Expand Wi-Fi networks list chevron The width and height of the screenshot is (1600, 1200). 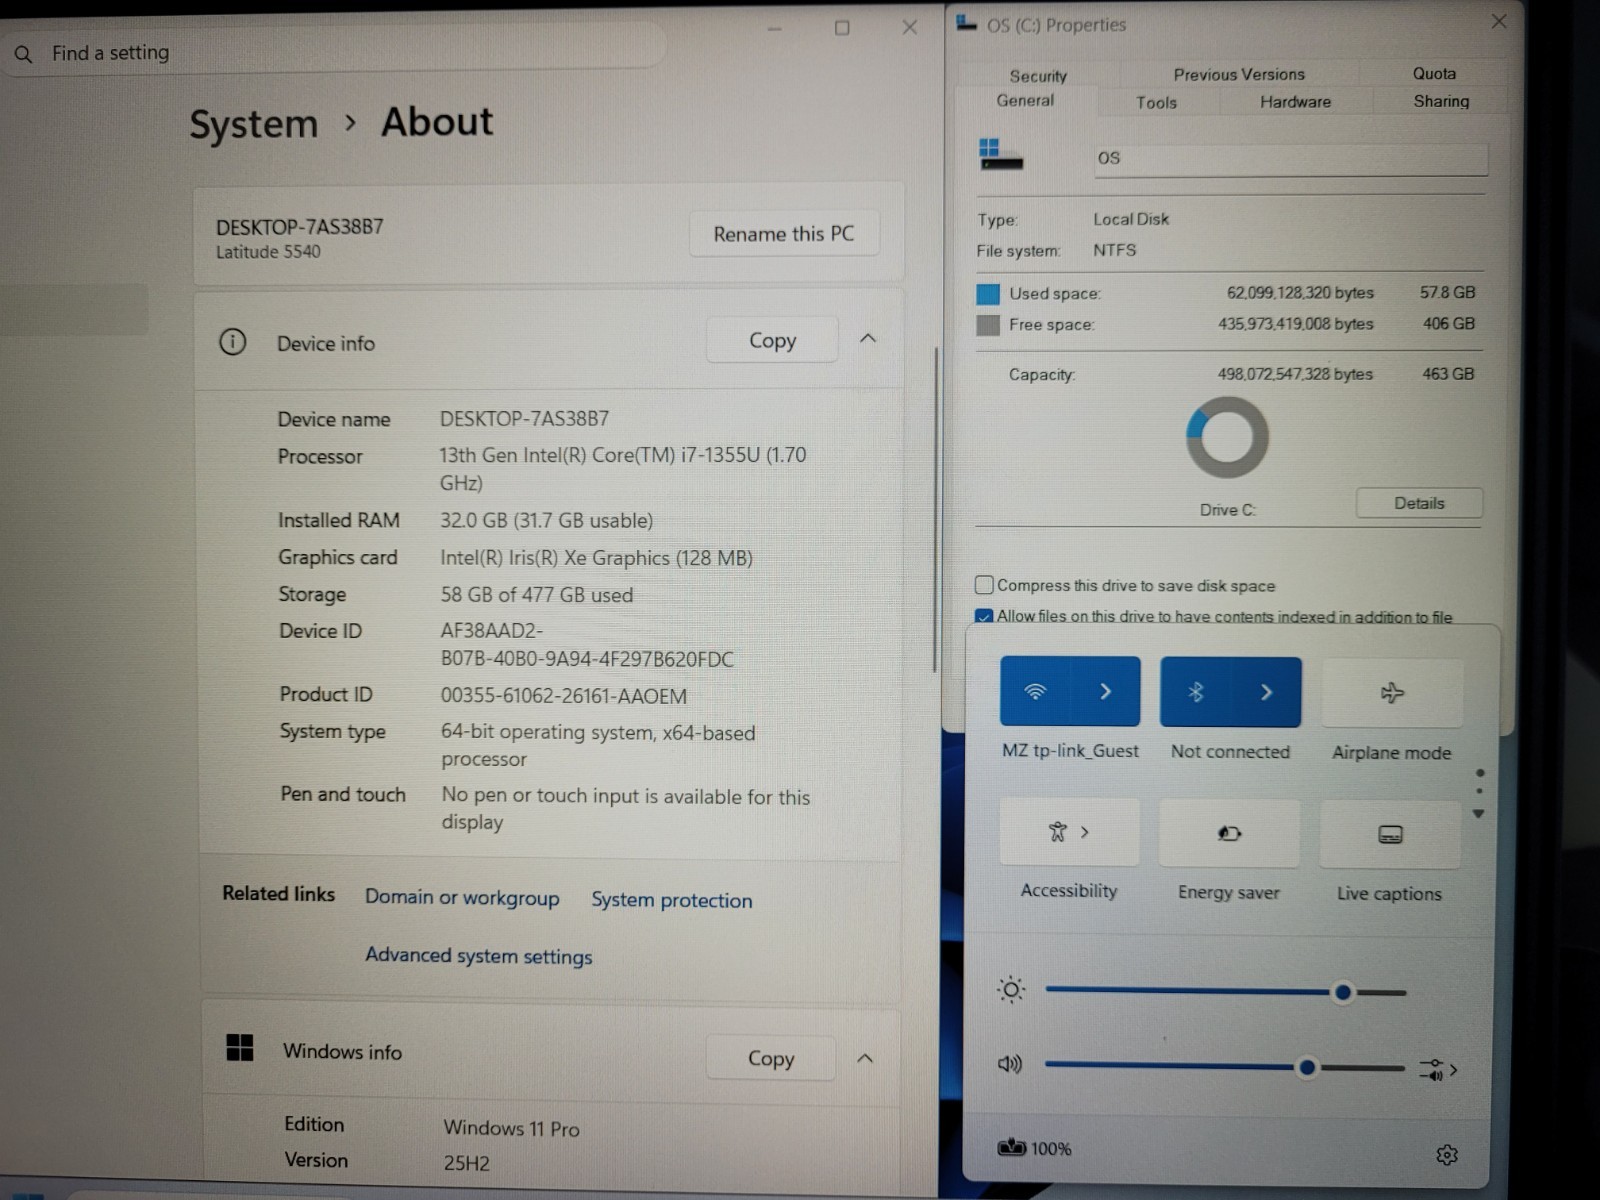[x=1106, y=691]
